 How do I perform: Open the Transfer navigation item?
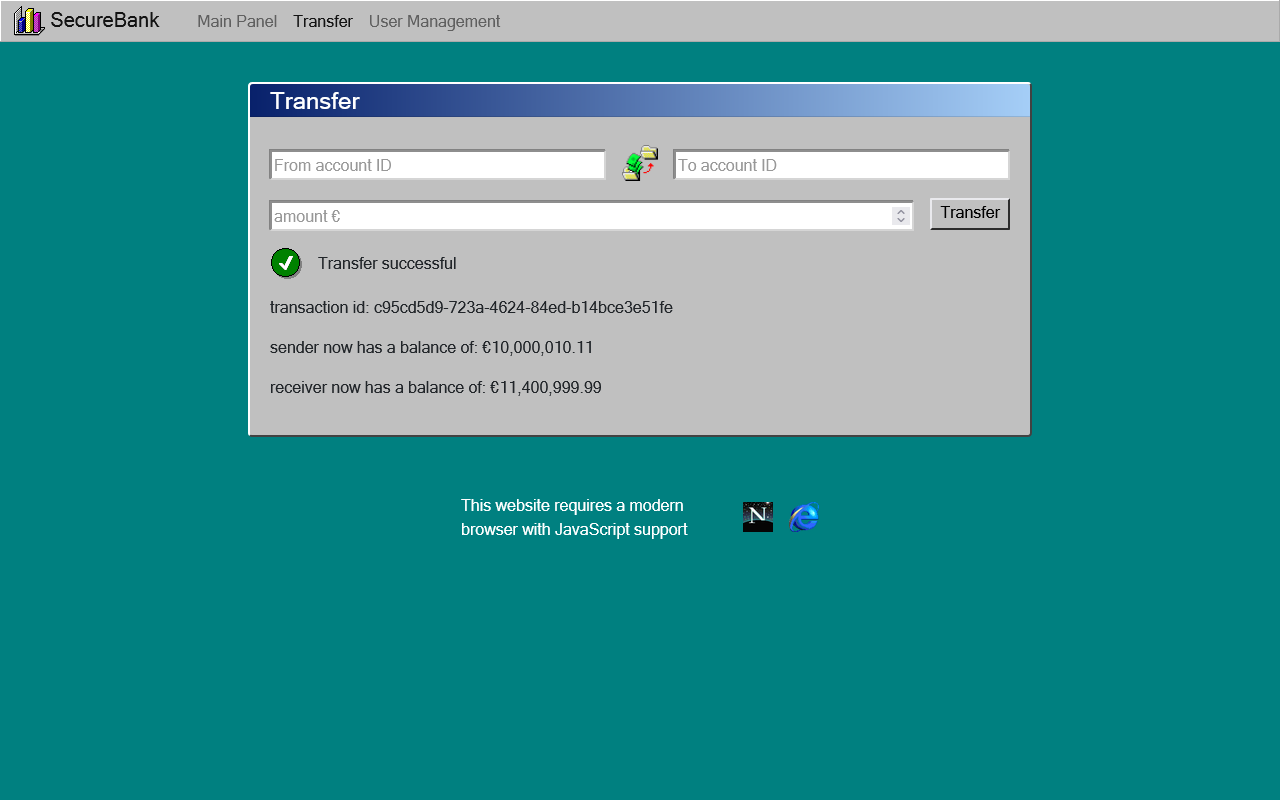323,21
